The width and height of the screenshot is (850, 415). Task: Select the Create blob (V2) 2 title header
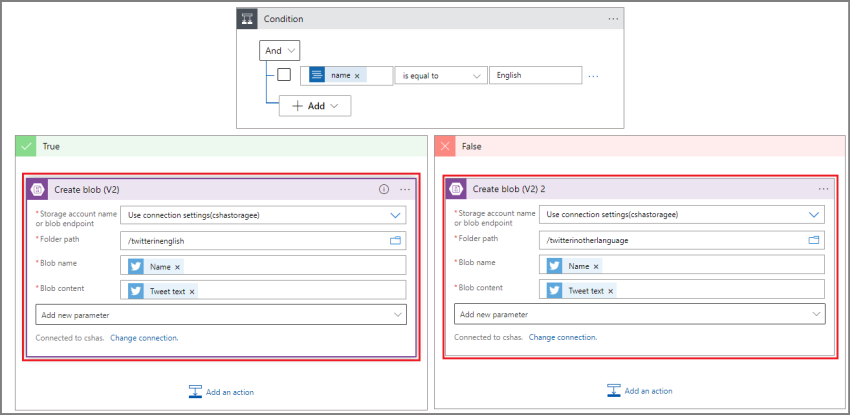[509, 189]
